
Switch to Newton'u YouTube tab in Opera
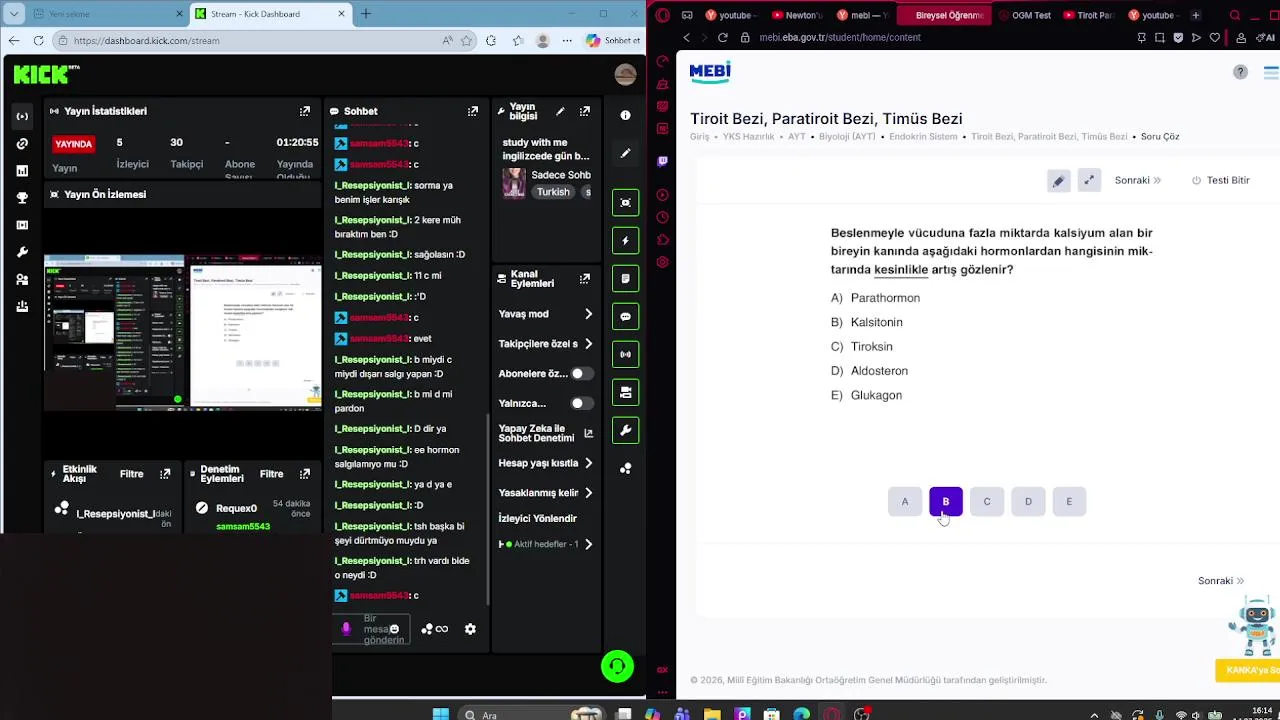[796, 15]
